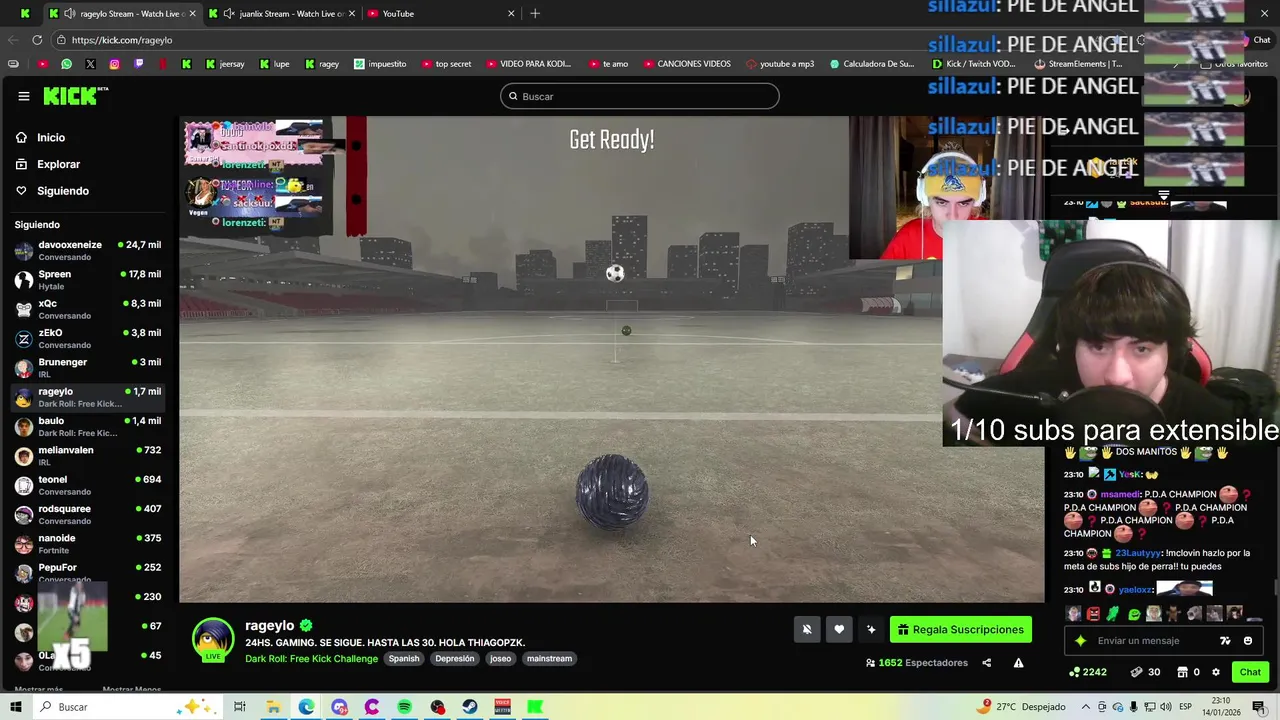1280x720 pixels.
Task: Open Instagram bookmark icon
Action: (114, 64)
